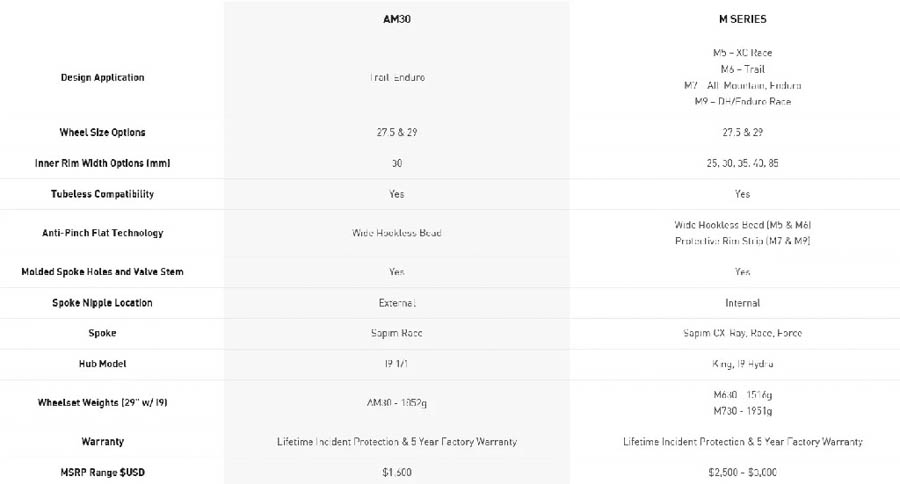
Task: Select the External spoke nipple value
Action: tap(397, 303)
